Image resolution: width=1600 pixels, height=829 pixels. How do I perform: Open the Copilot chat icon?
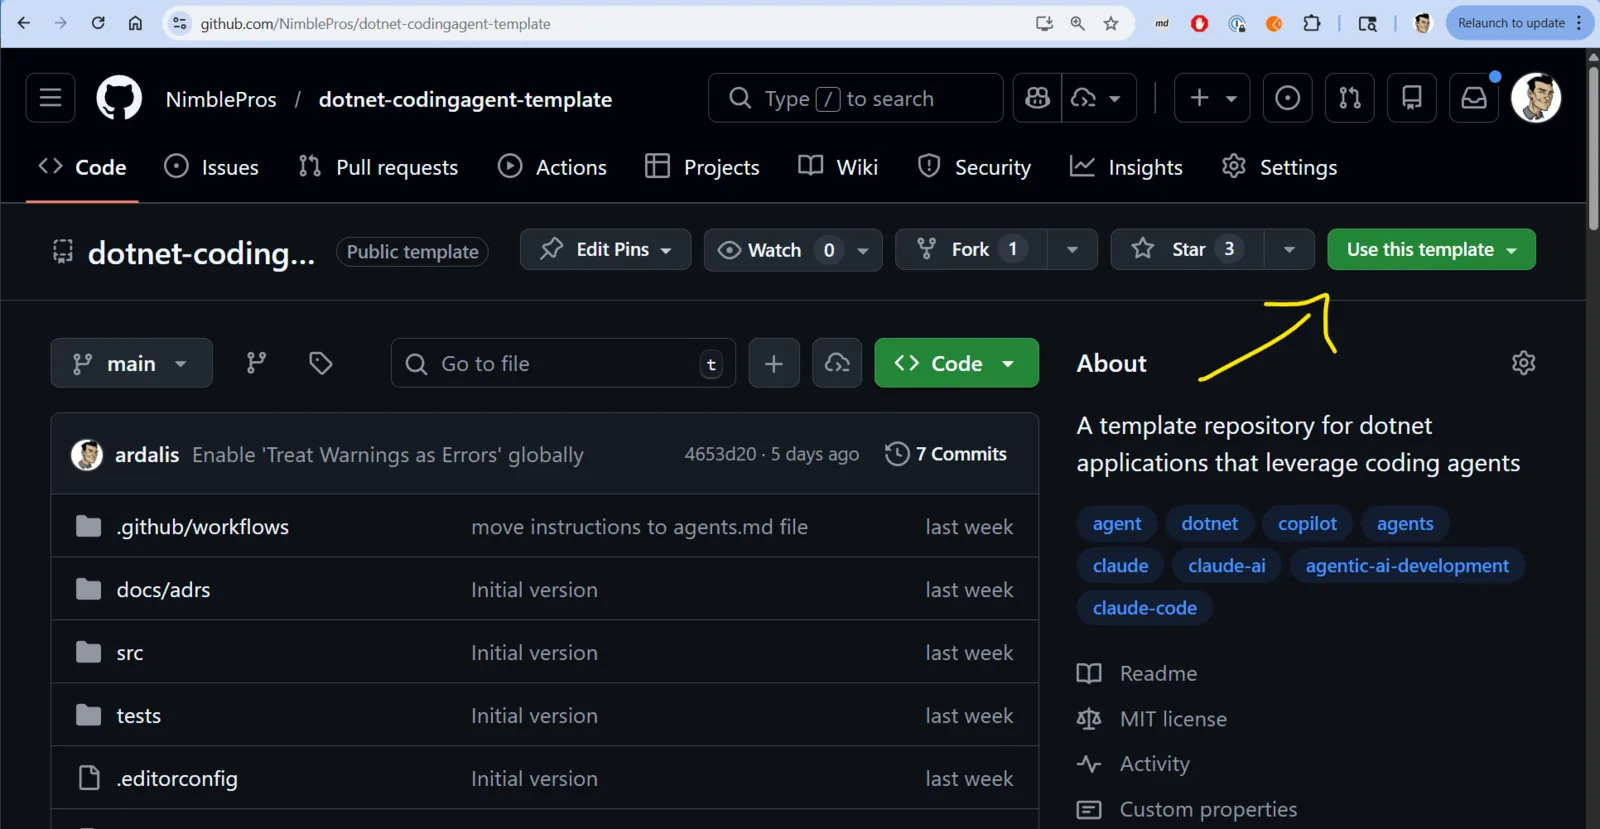[1037, 98]
